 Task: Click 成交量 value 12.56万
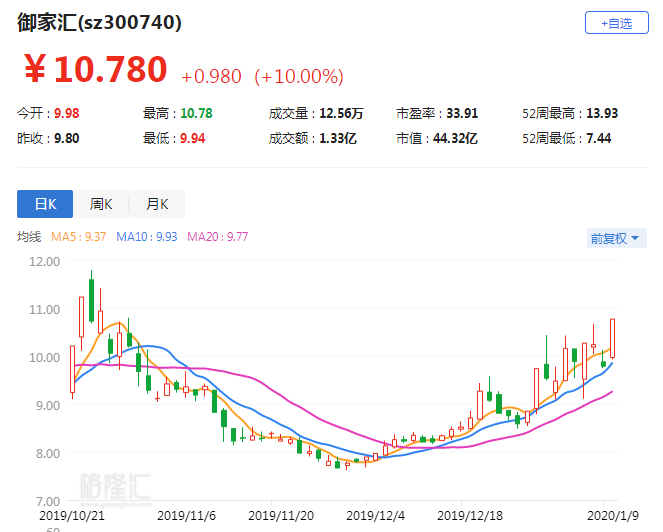341,113
